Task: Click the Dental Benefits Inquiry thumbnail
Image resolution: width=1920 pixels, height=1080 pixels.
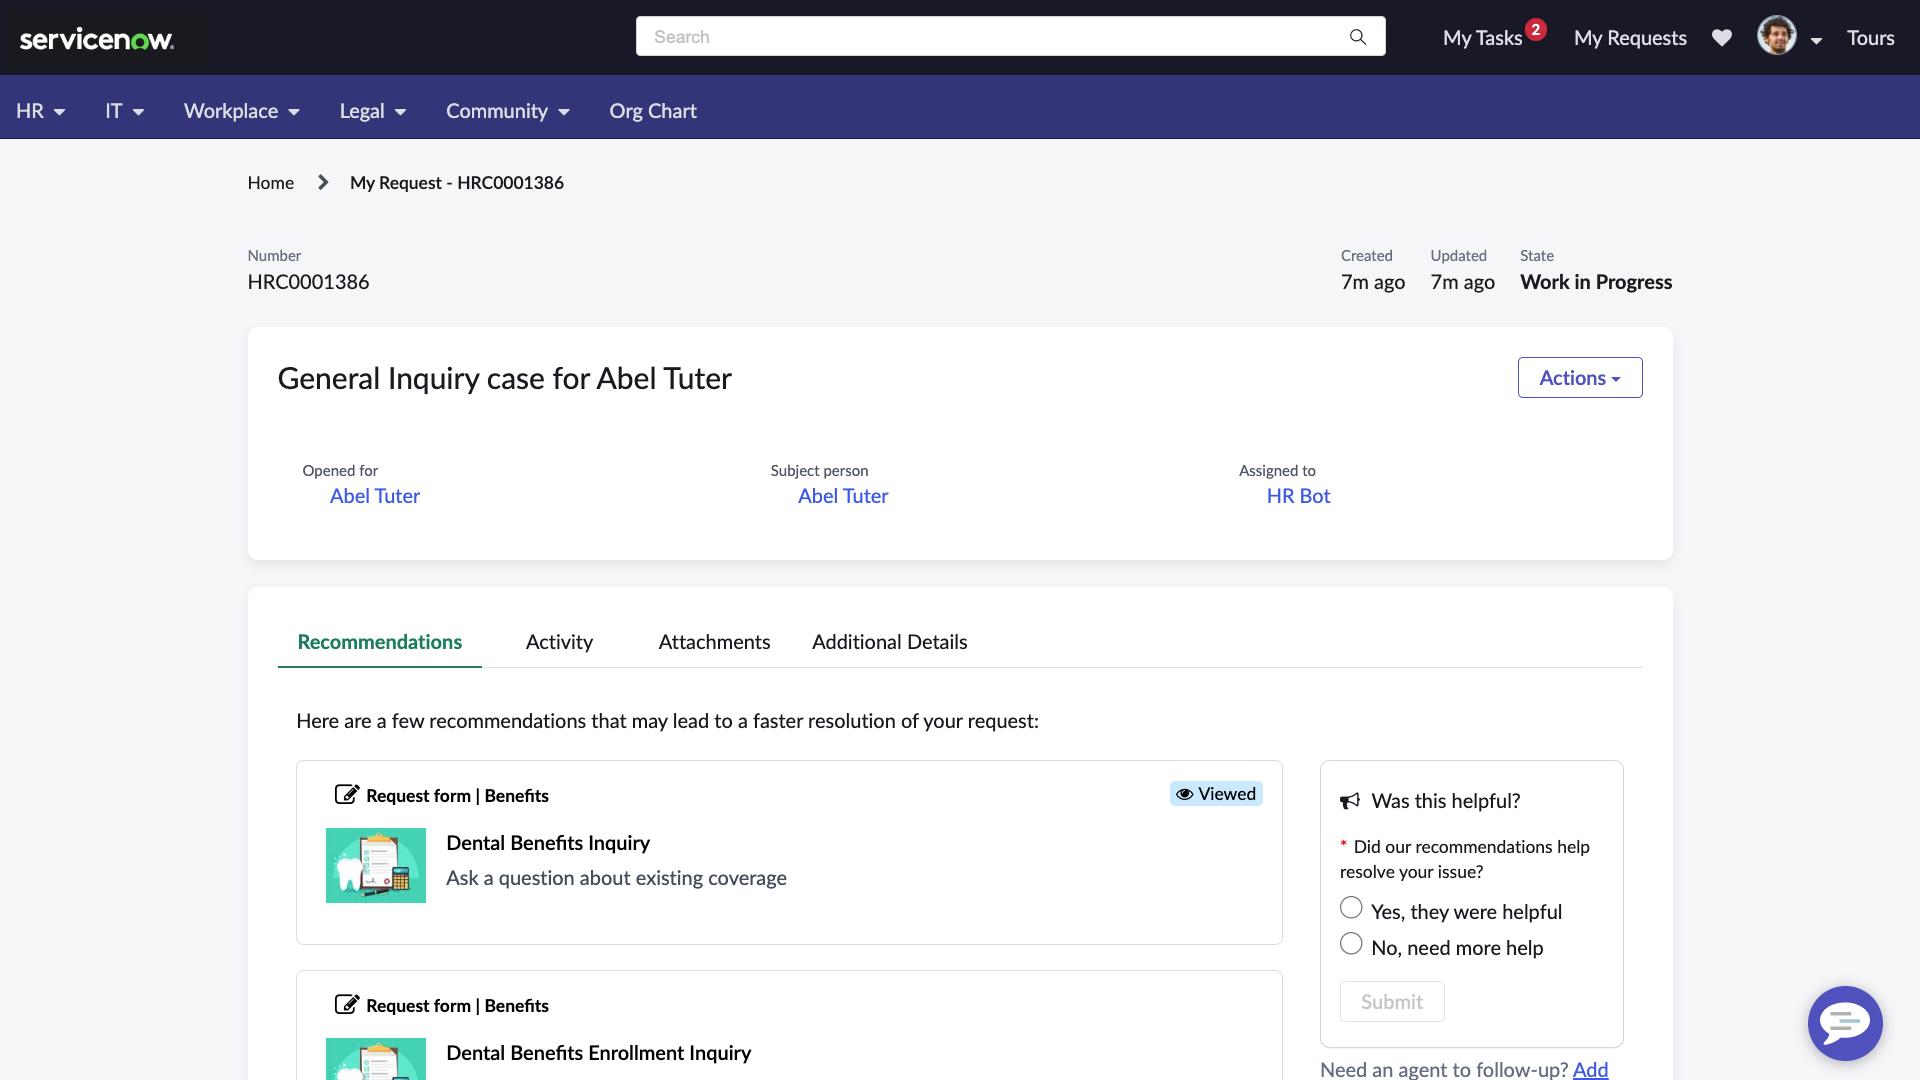Action: 375,865
